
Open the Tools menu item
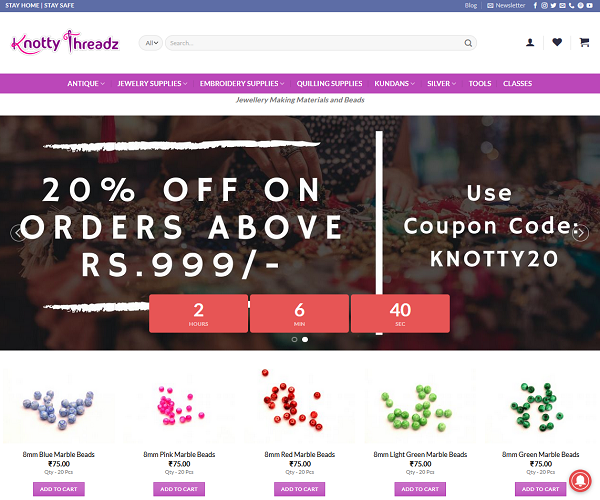tap(480, 83)
